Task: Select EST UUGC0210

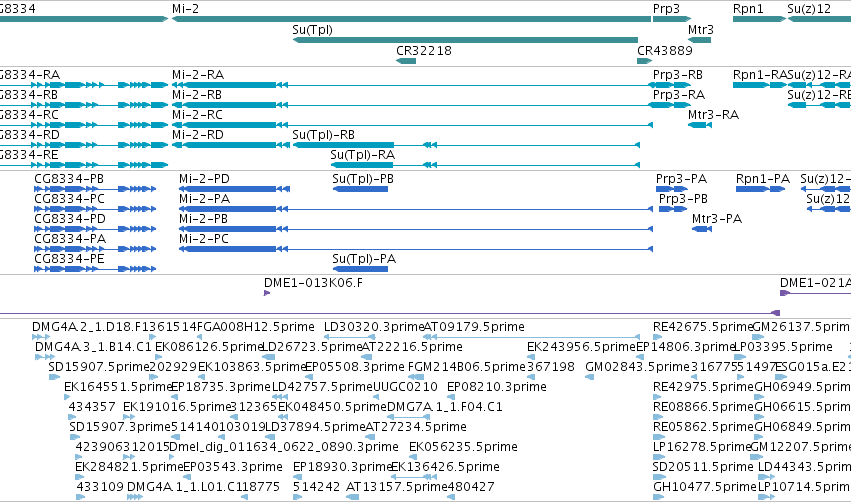Action: click(378, 397)
